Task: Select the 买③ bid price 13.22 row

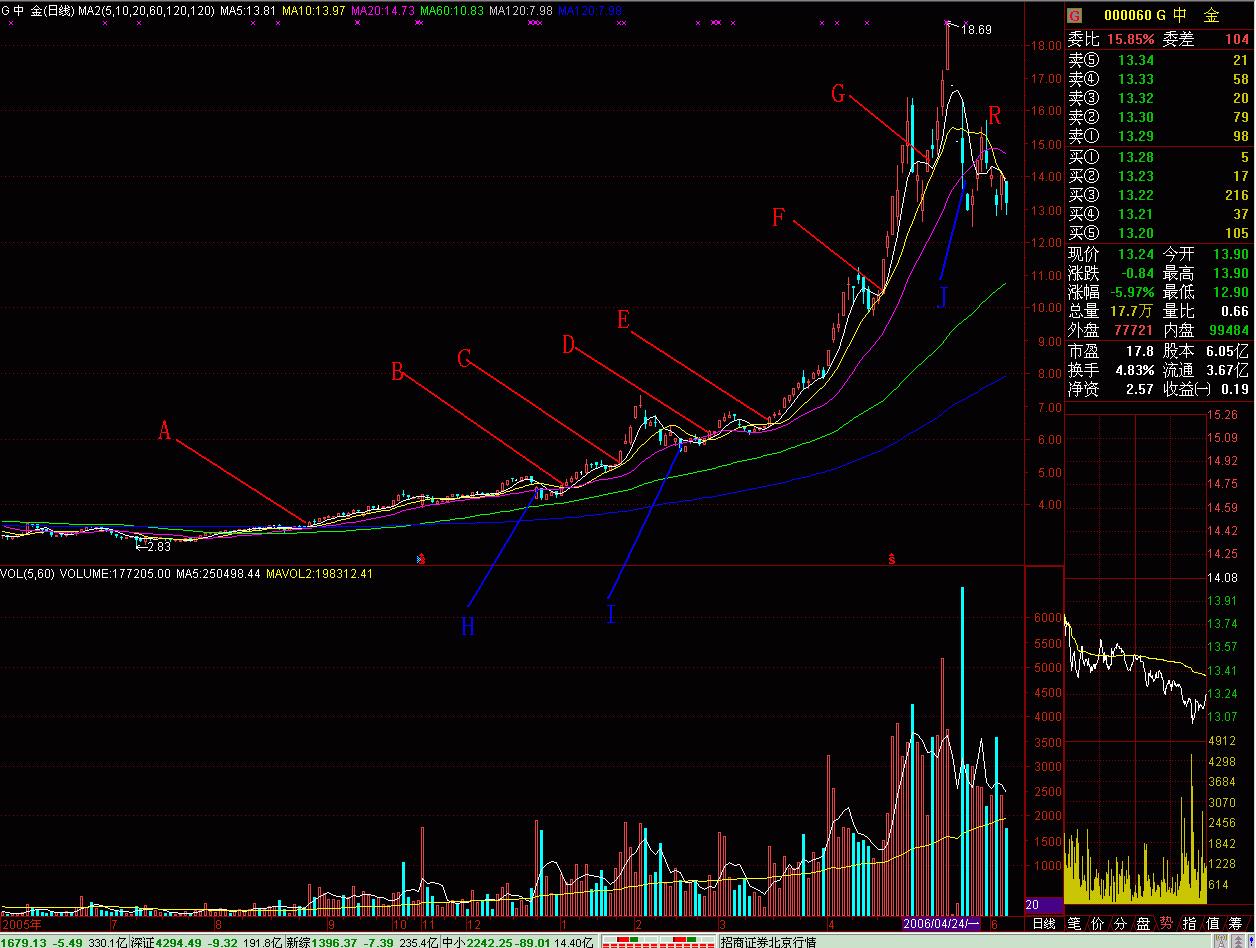Action: 1159,194
